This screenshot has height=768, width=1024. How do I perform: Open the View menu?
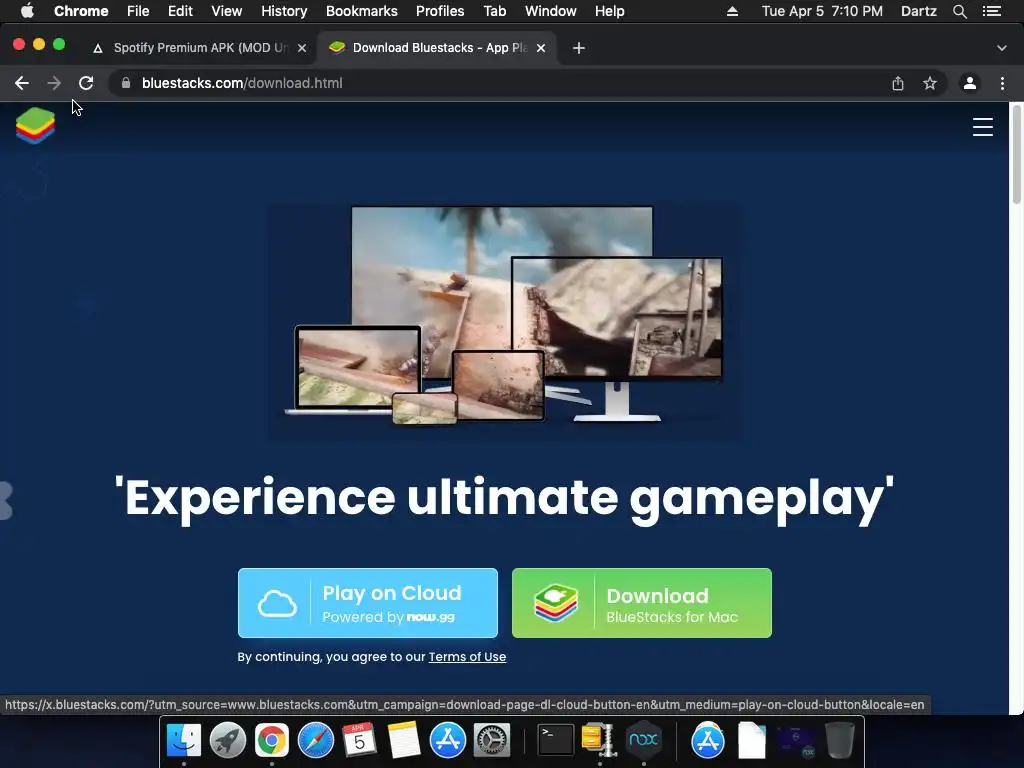[227, 11]
